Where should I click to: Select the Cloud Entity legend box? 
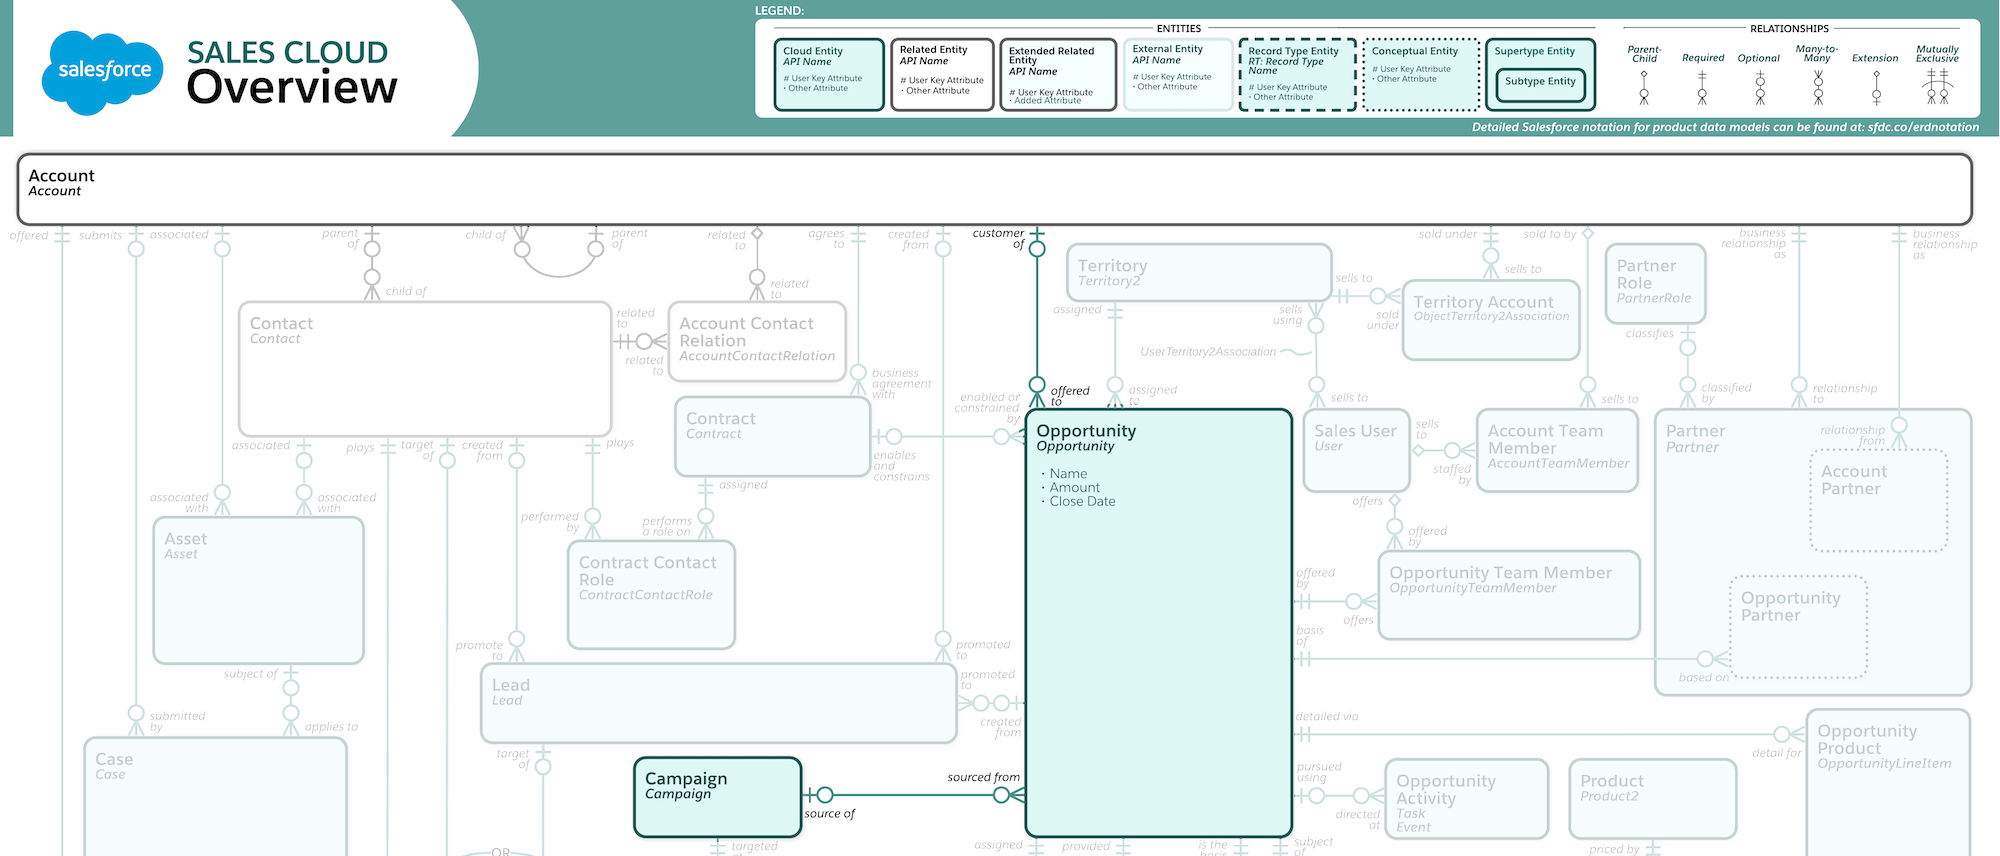click(x=829, y=74)
